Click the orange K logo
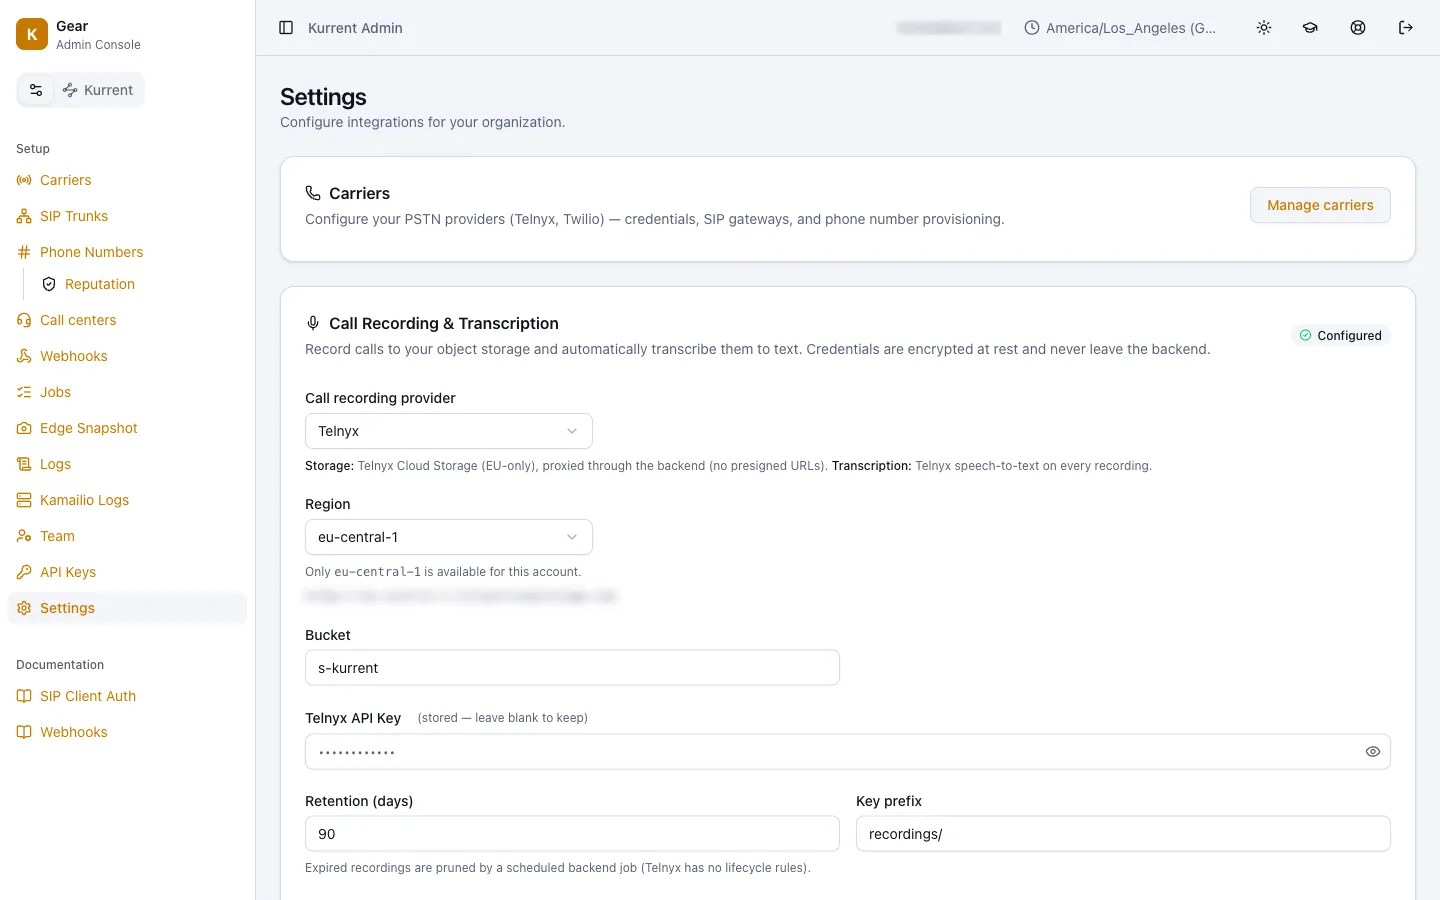1440x900 pixels. pyautogui.click(x=32, y=34)
